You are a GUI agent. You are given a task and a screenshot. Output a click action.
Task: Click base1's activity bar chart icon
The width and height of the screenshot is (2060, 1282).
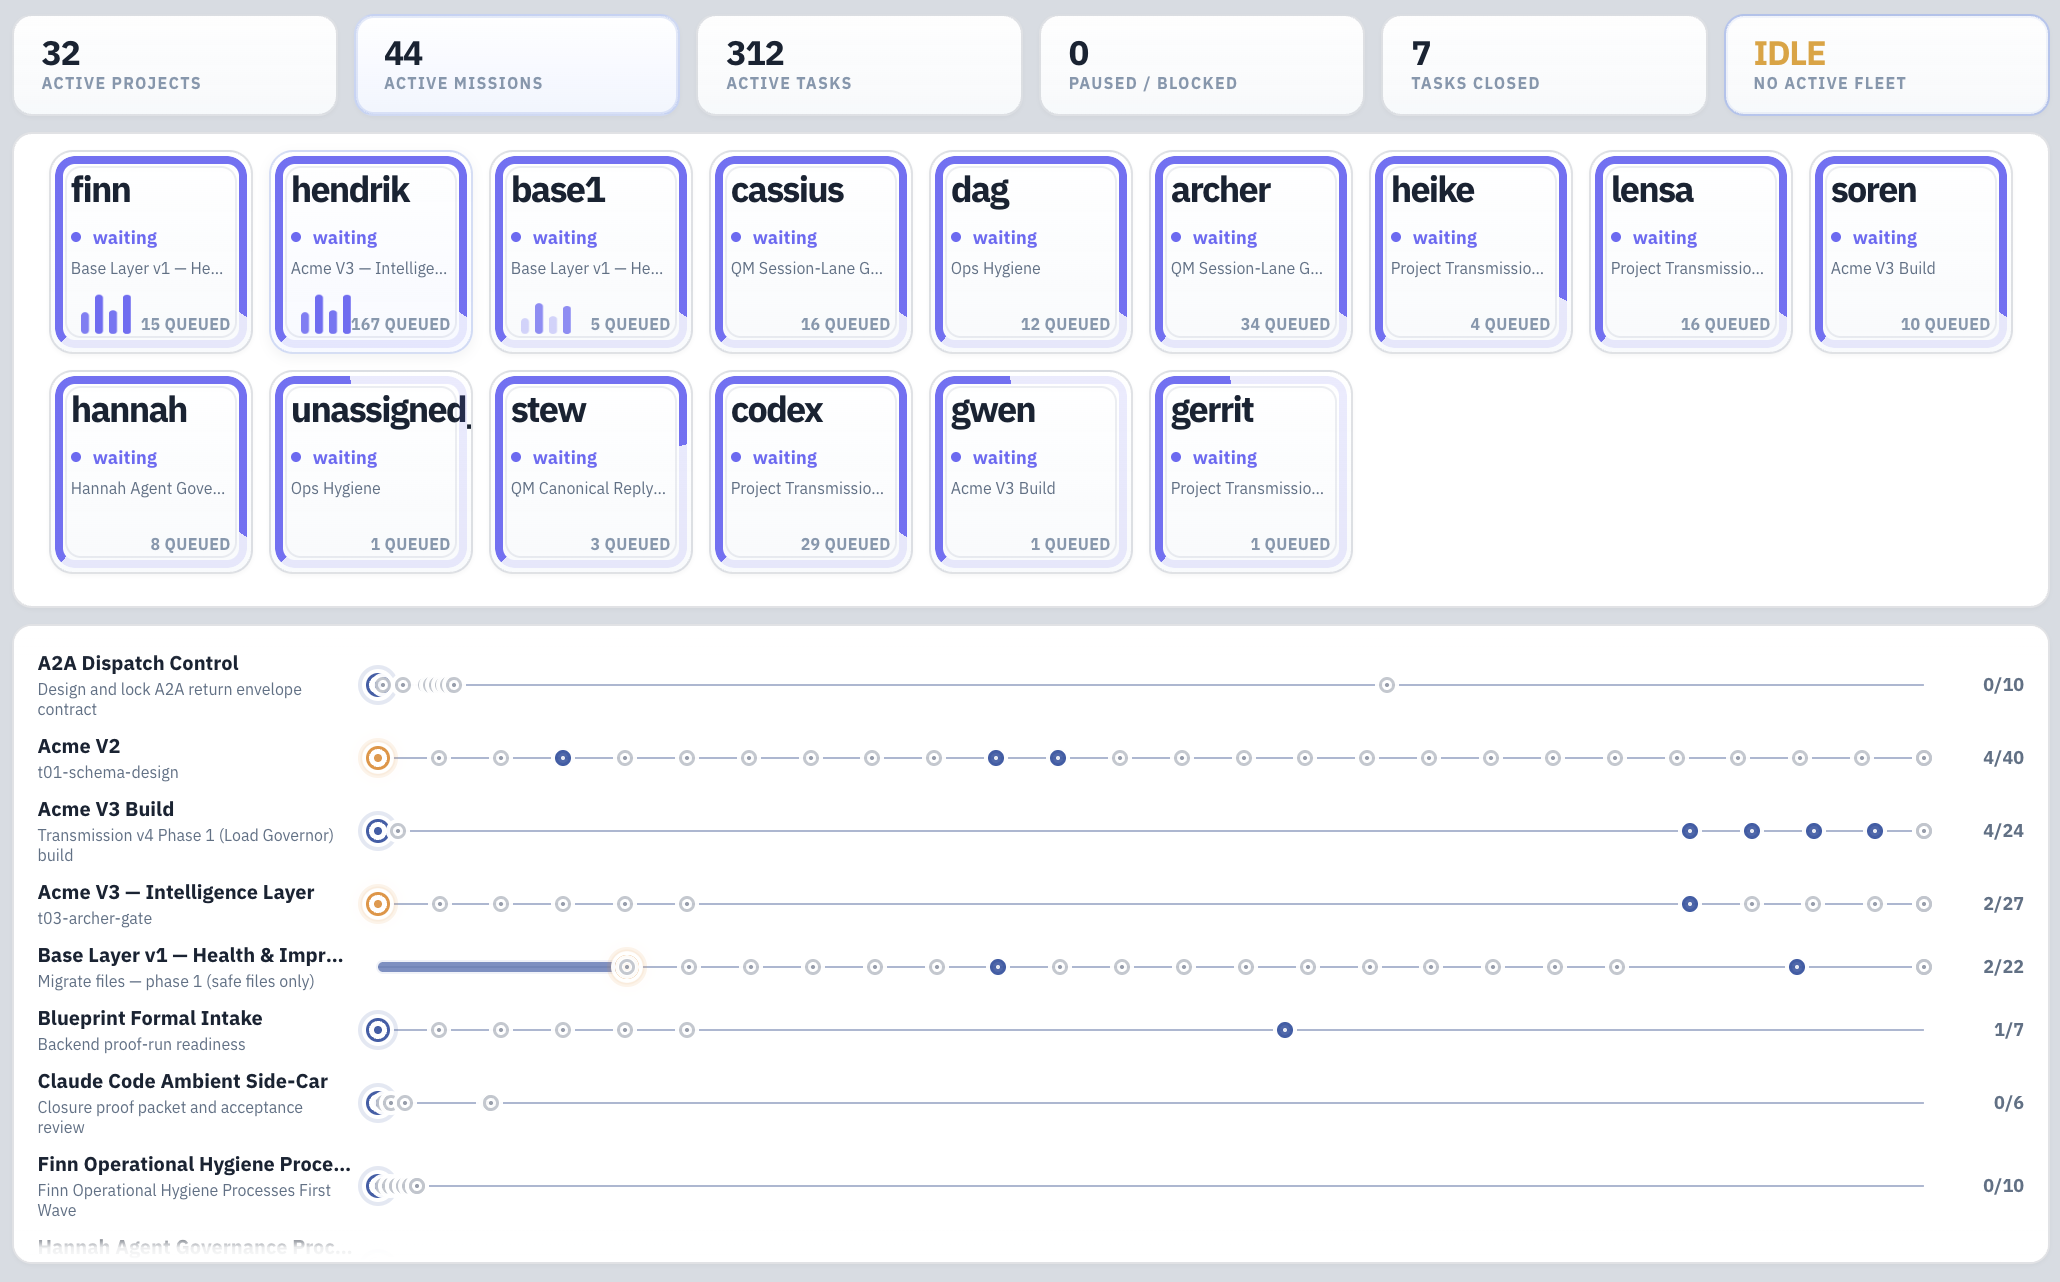546,318
